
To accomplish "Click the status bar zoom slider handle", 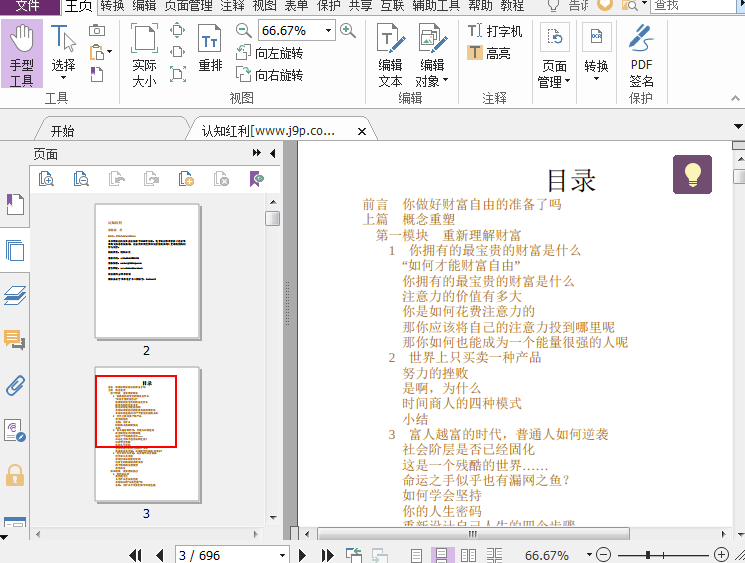I will [x=648, y=554].
